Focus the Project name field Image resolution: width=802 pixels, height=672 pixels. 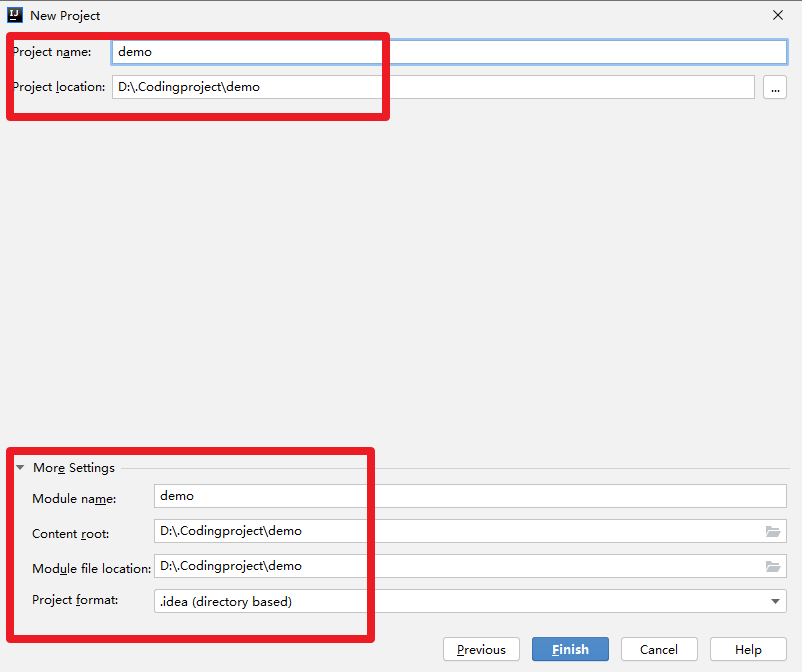(449, 52)
